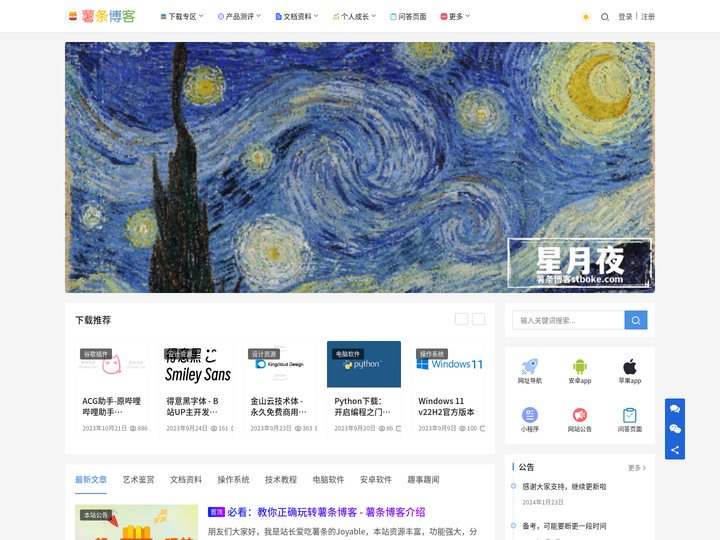Open ACG助手-原哔哩哔哩助手 title link

click(x=112, y=406)
